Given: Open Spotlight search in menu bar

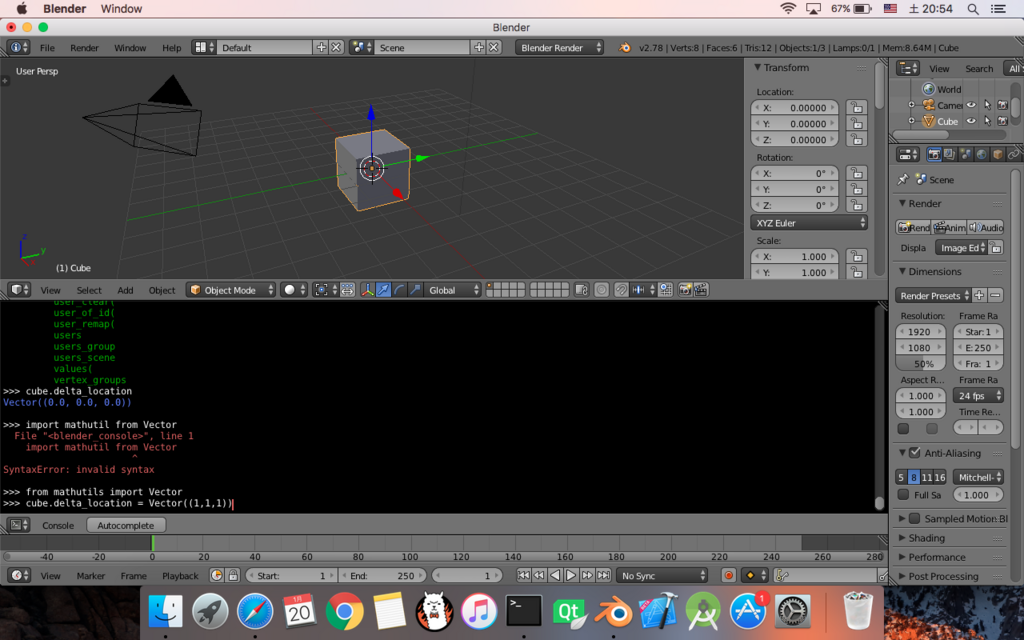Looking at the screenshot, I should (972, 8).
